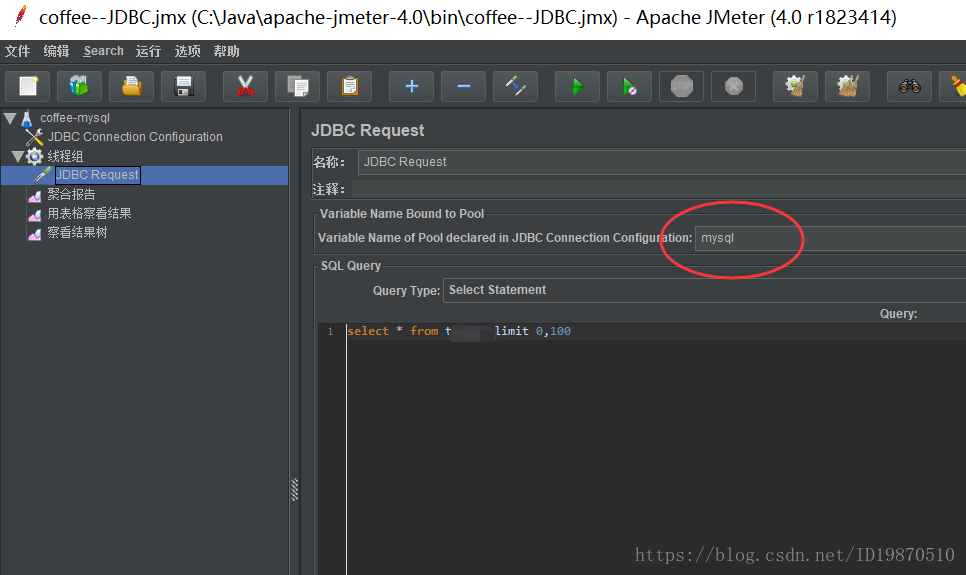The width and height of the screenshot is (966, 575).
Task: Click the Open file toolbar icon
Action: 131,86
